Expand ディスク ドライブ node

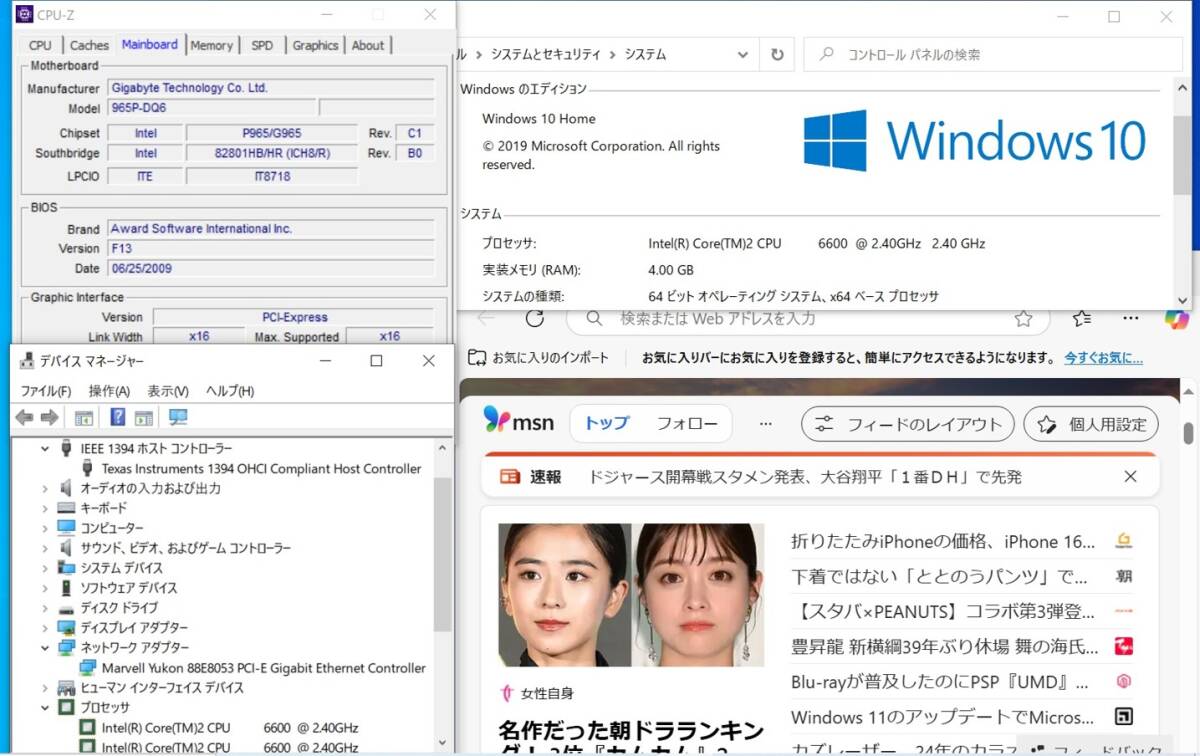(x=45, y=608)
